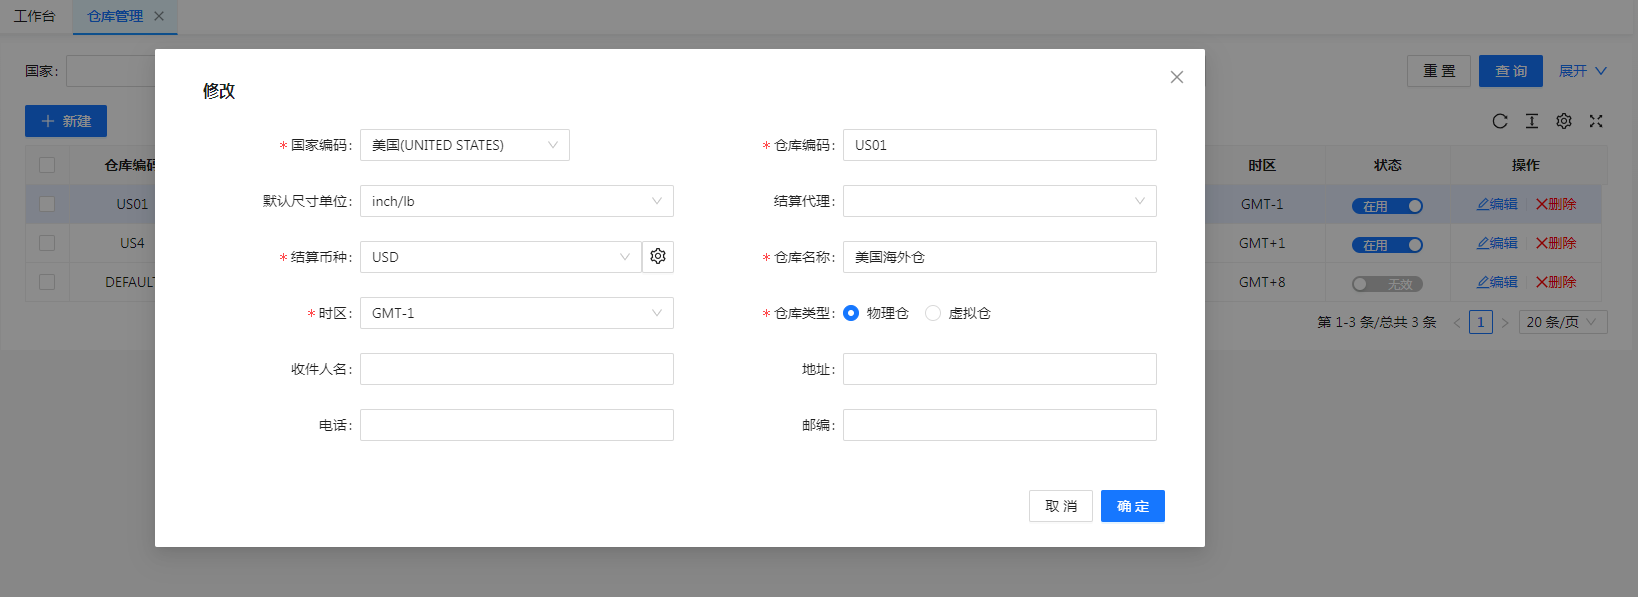Select the 虚拟仓 radio button

(933, 313)
